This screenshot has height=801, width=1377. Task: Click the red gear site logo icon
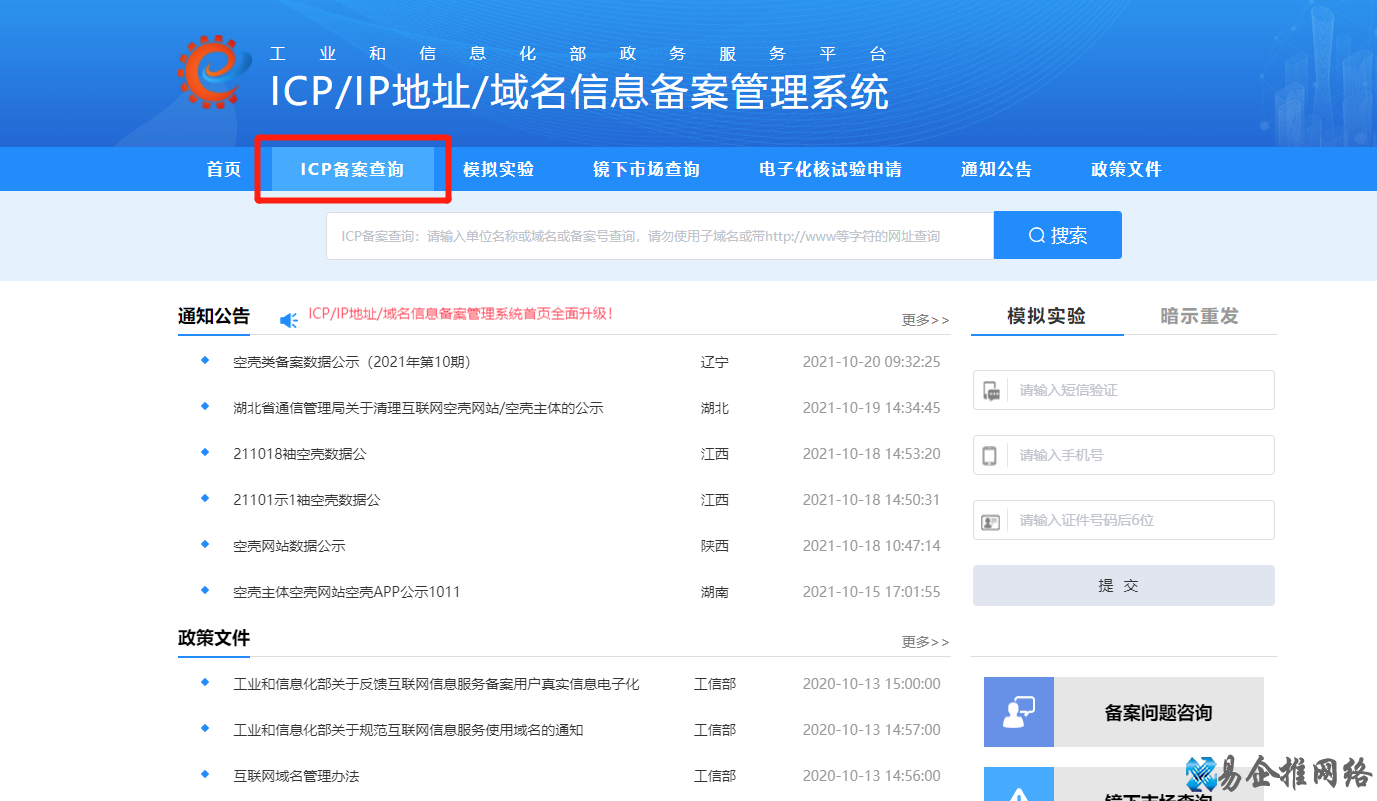[208, 73]
